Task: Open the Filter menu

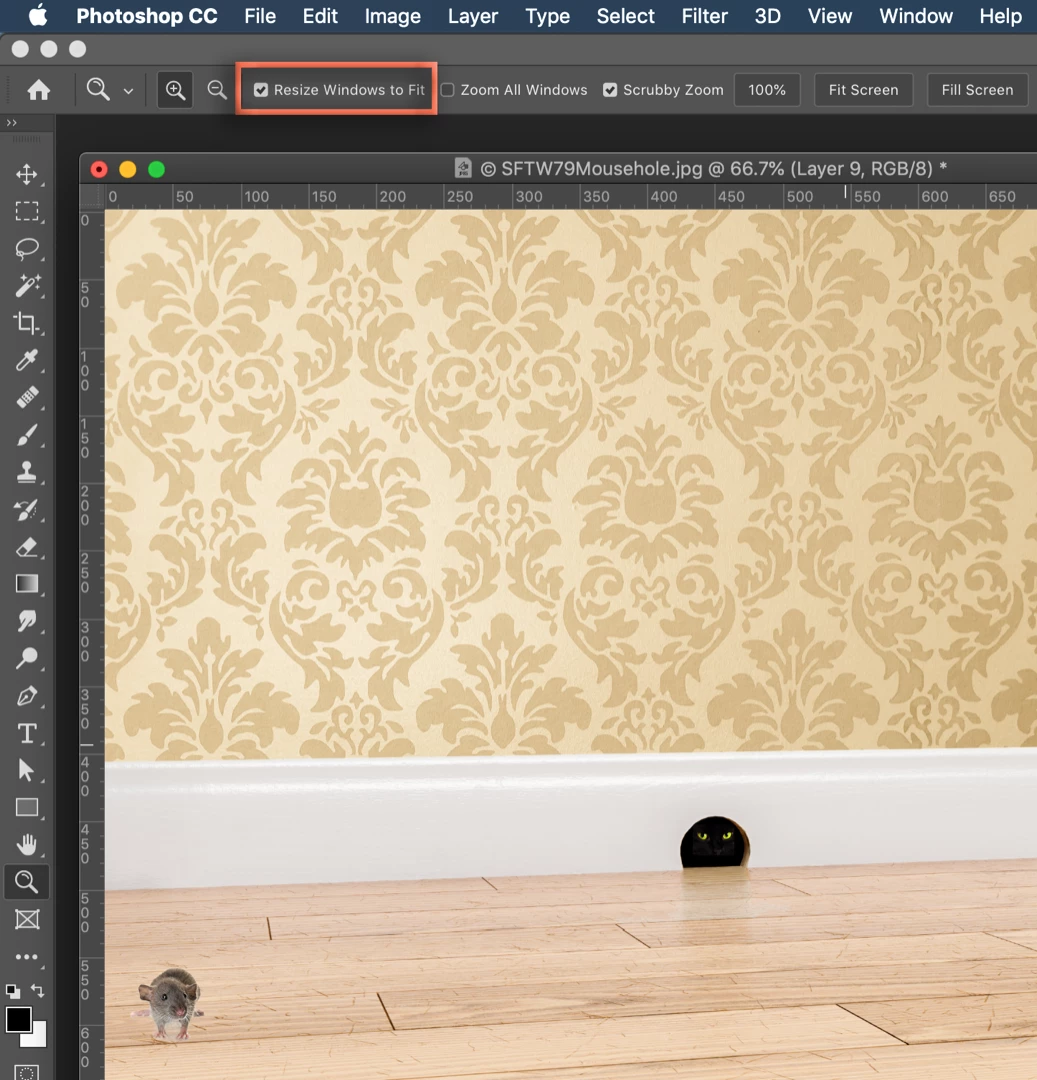Action: click(x=704, y=16)
